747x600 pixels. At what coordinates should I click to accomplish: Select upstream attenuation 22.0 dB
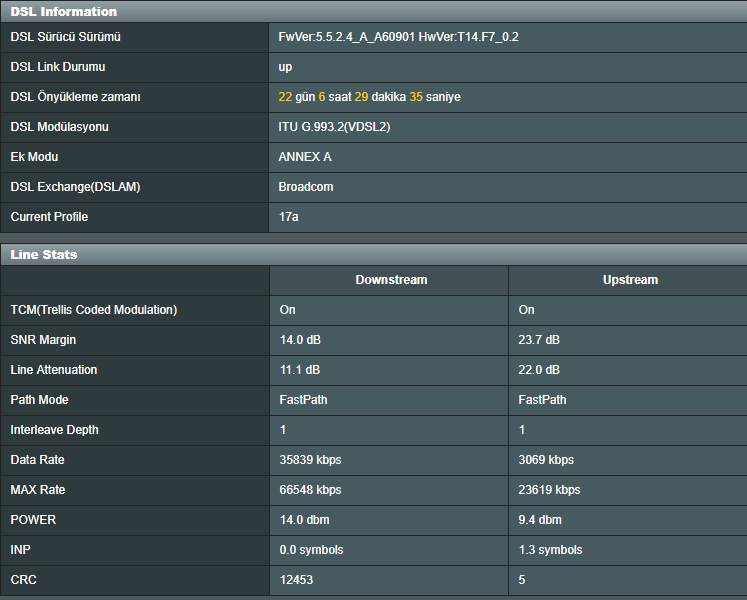(539, 370)
